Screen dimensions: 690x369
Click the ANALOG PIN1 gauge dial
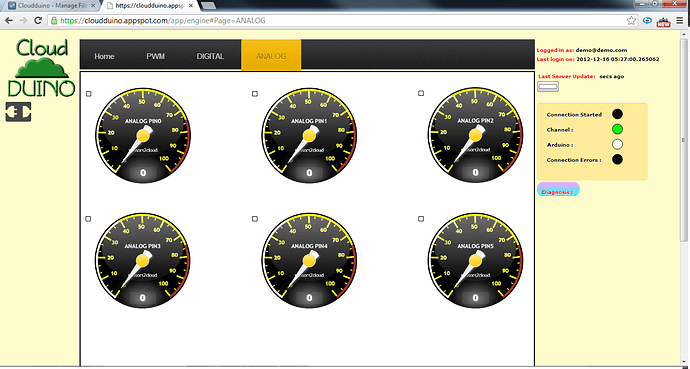coord(309,135)
